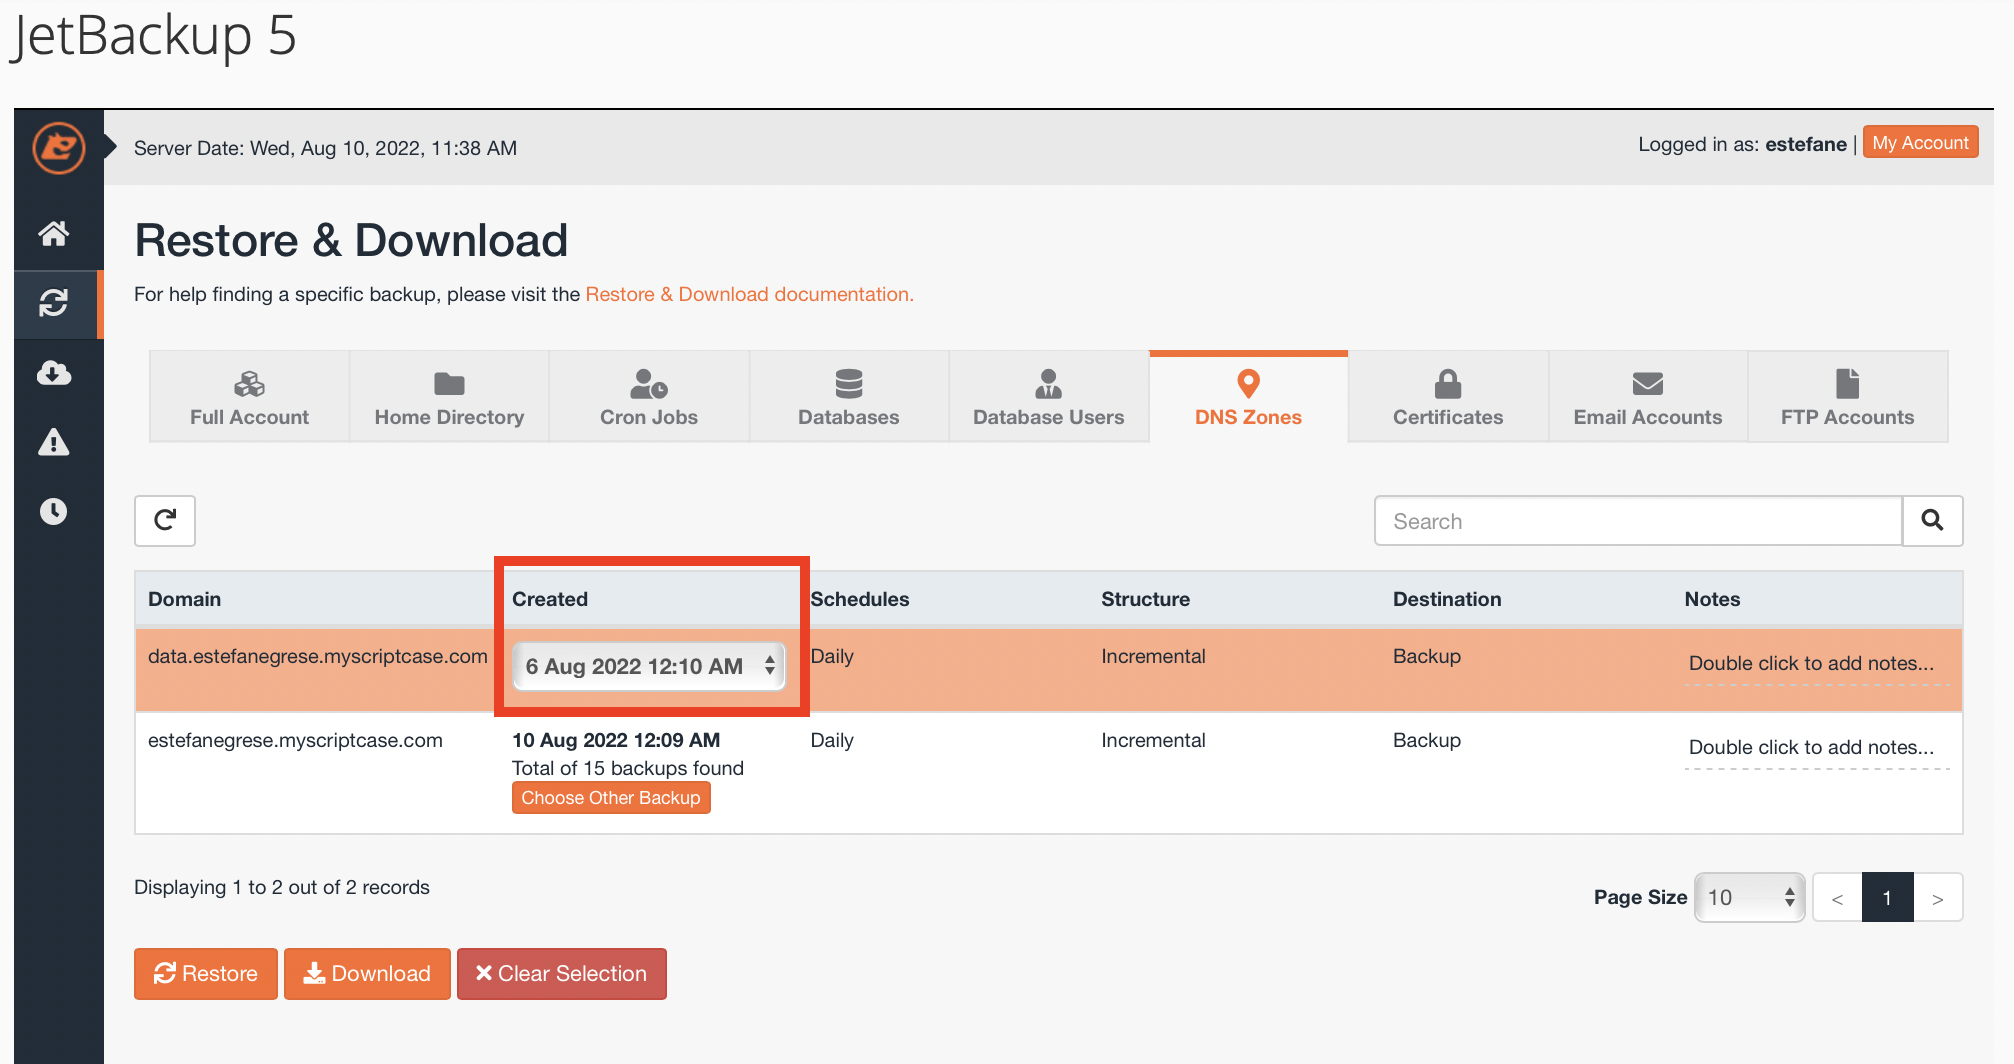Click the magnifying glass search button
The image size is (2014, 1064).
coord(1932,520)
